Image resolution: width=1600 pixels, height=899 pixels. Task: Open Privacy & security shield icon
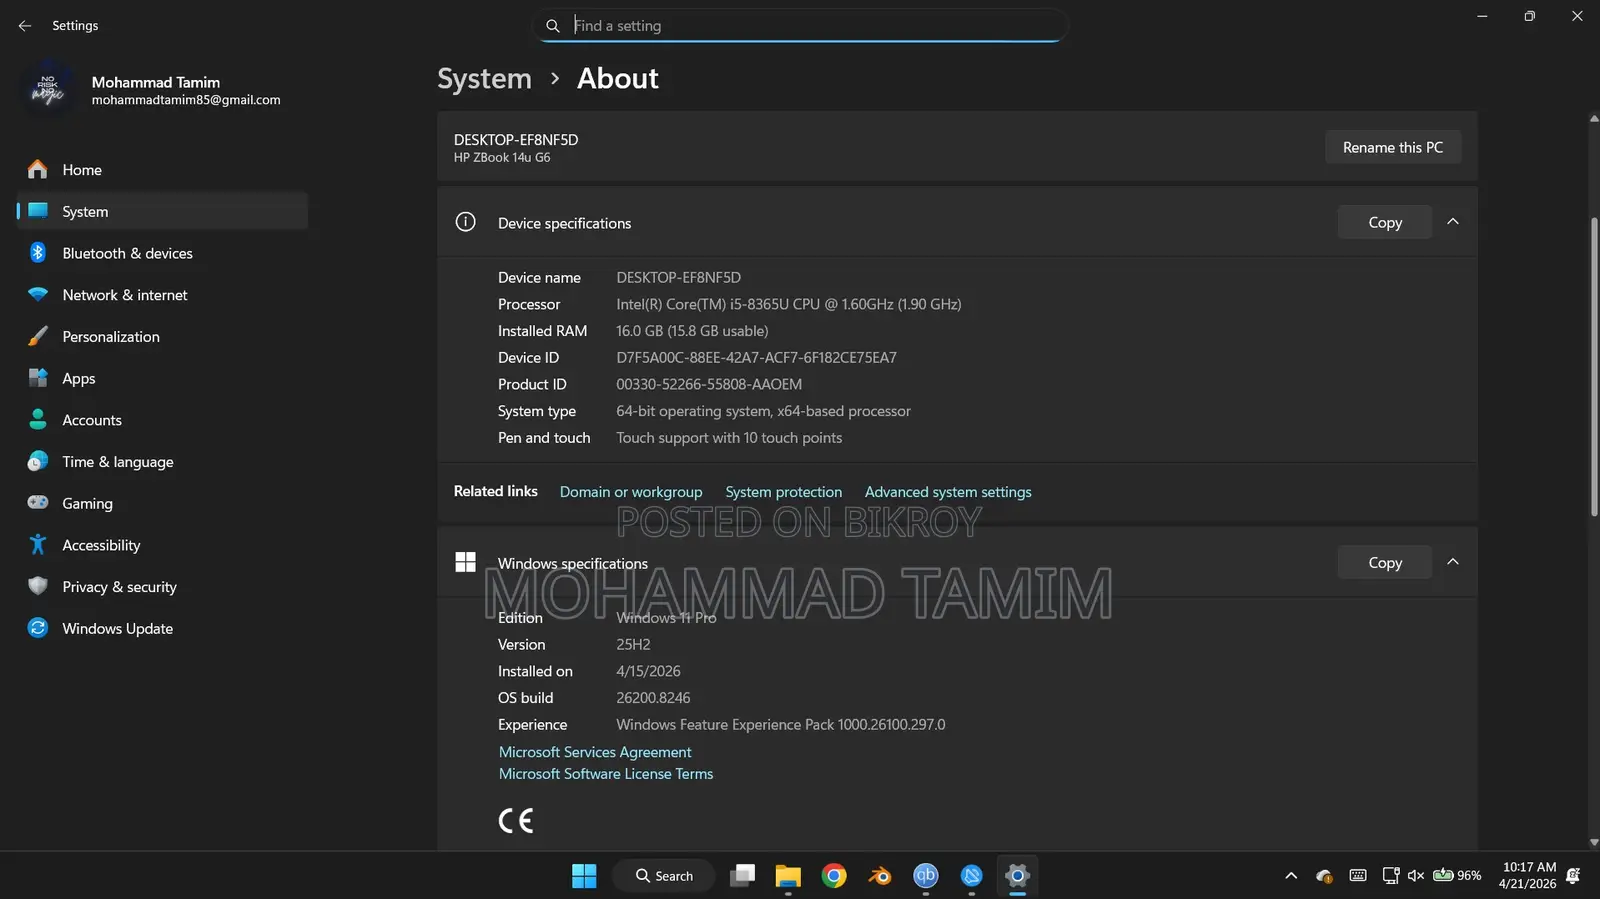click(x=38, y=586)
